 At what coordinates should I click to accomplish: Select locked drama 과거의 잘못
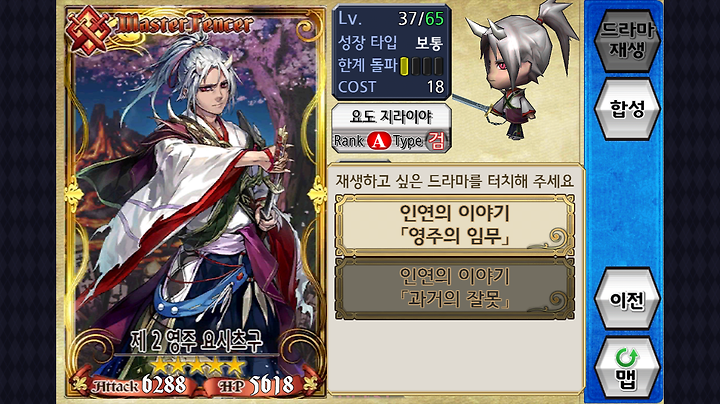pyautogui.click(x=455, y=289)
